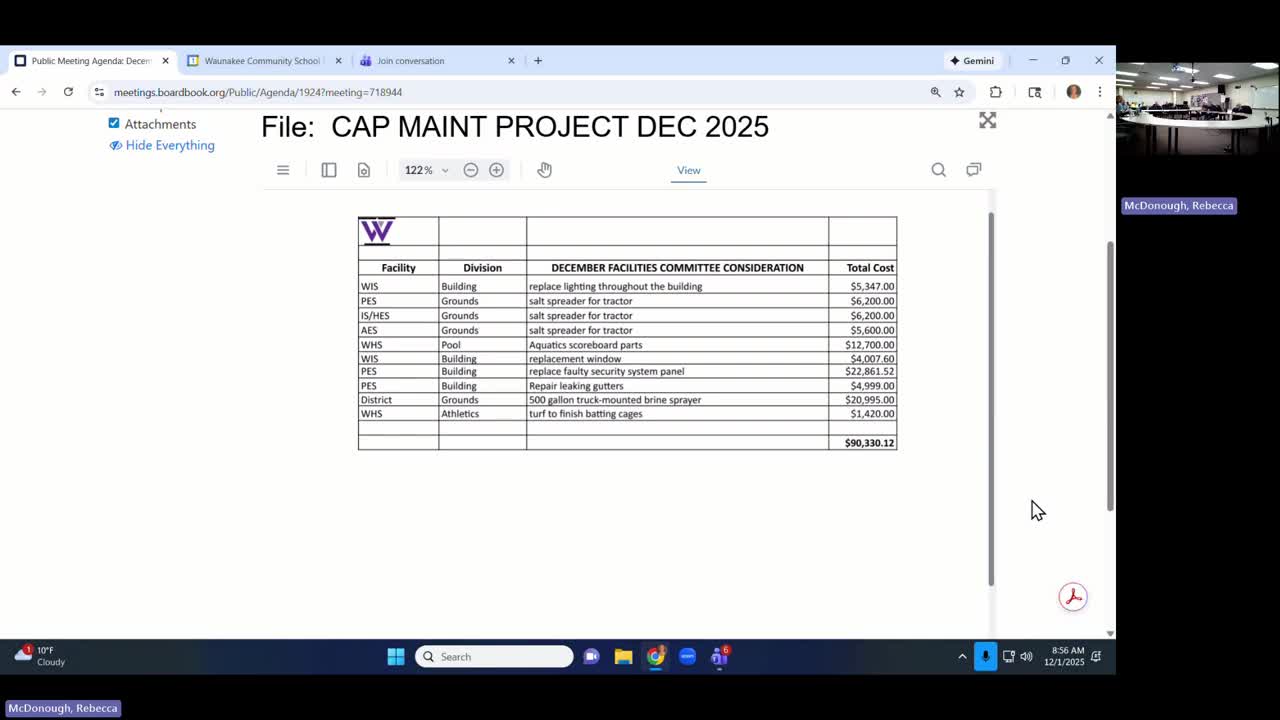Reload the meetings.boardbook.org page
This screenshot has width=1280, height=720.
pyautogui.click(x=68, y=91)
